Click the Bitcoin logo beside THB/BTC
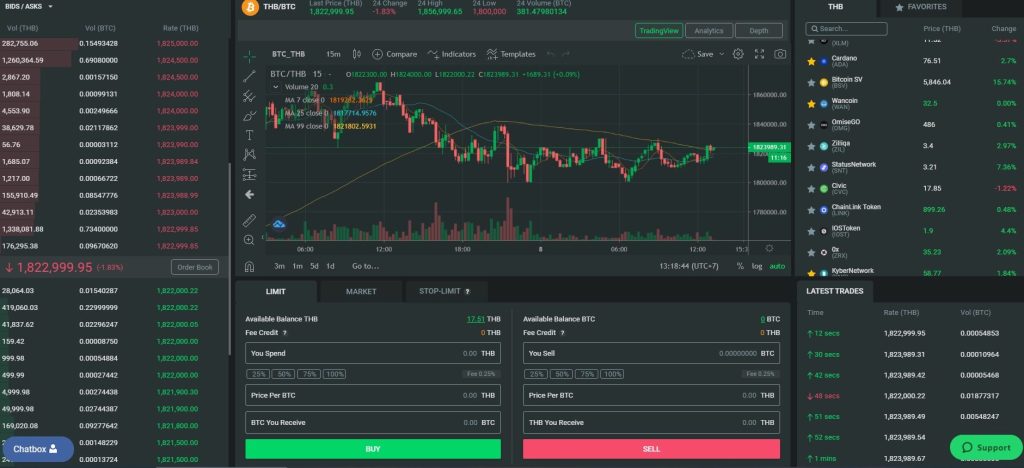 (x=250, y=7)
